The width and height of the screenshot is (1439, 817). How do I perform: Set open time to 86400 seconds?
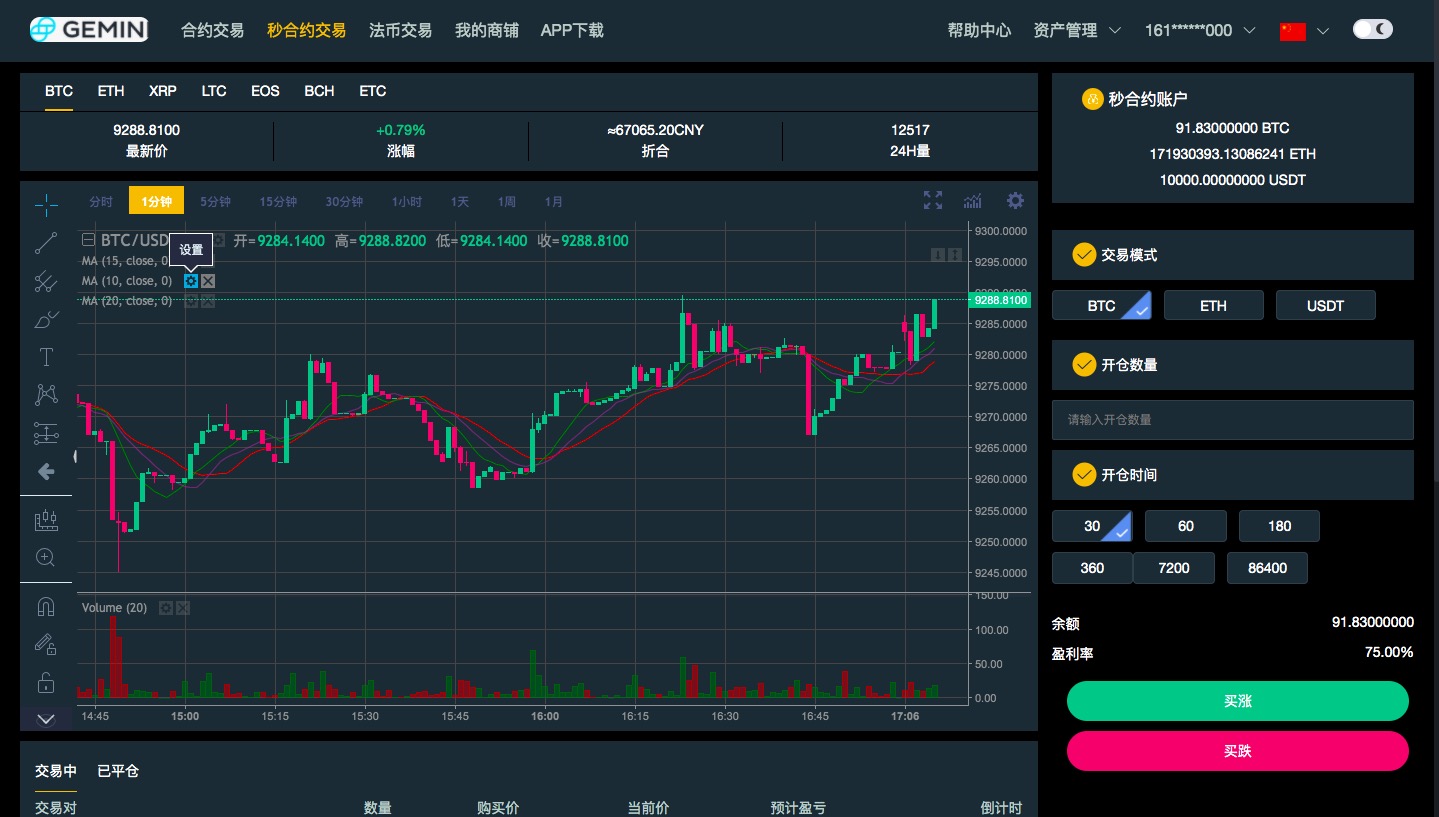pyautogui.click(x=1267, y=568)
